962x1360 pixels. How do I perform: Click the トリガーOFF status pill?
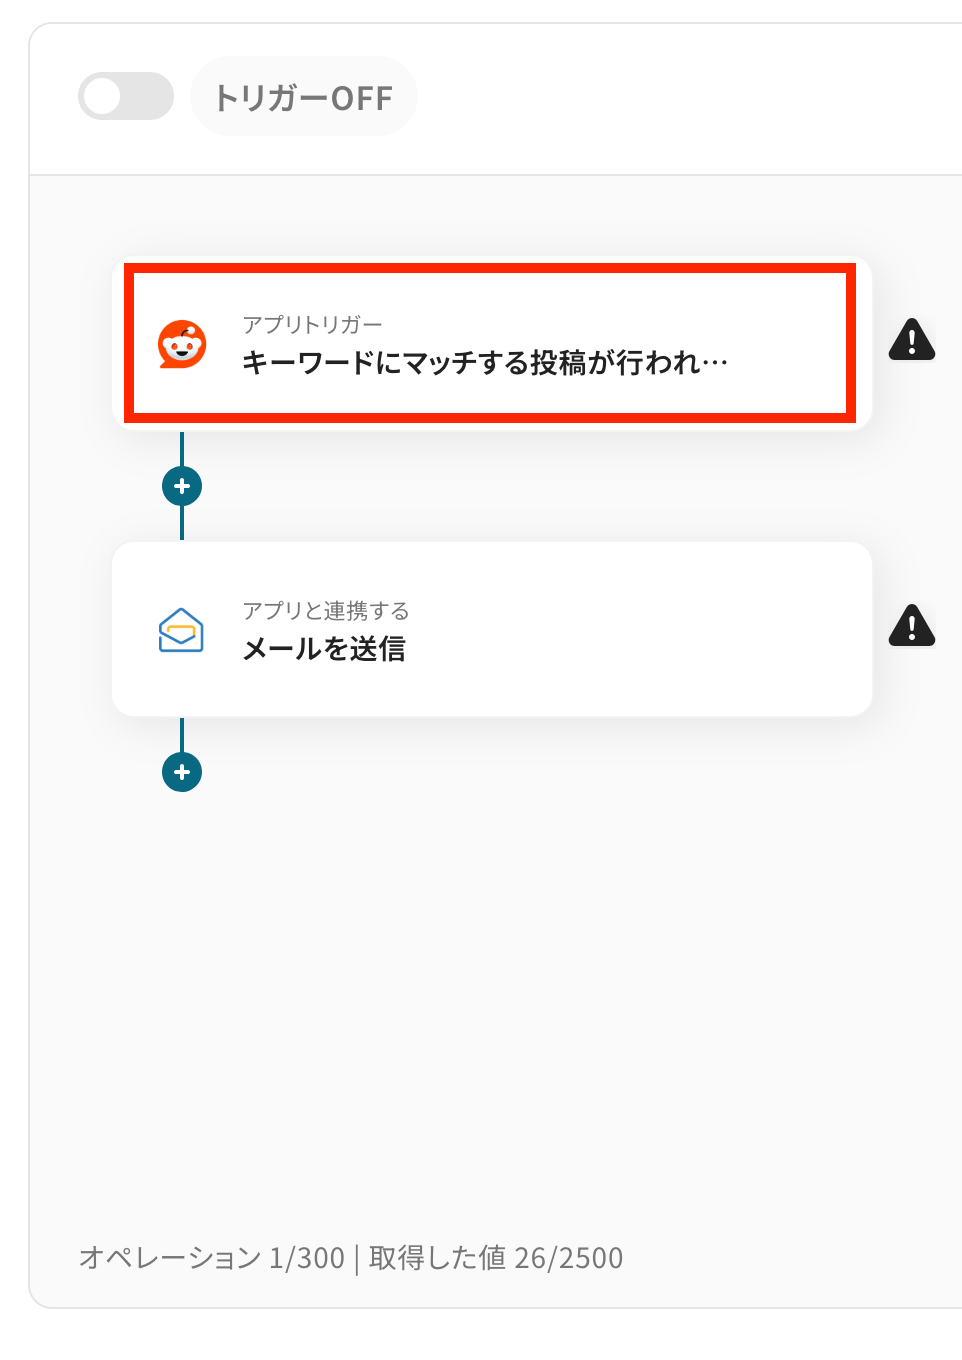click(304, 97)
